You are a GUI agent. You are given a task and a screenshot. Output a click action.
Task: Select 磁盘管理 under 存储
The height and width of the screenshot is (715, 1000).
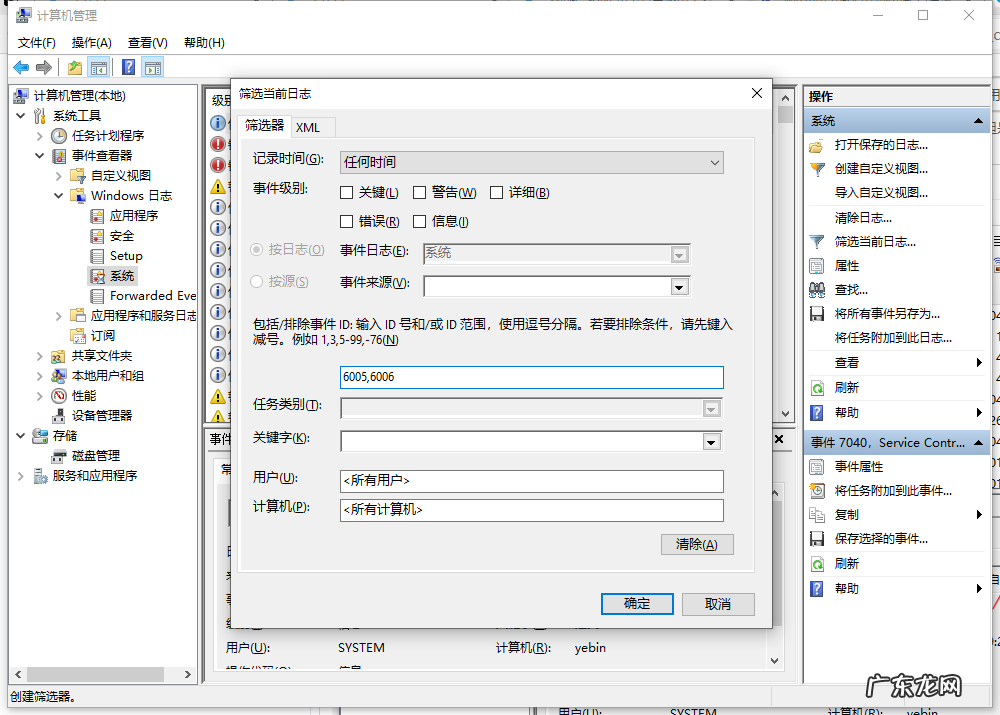(95, 455)
